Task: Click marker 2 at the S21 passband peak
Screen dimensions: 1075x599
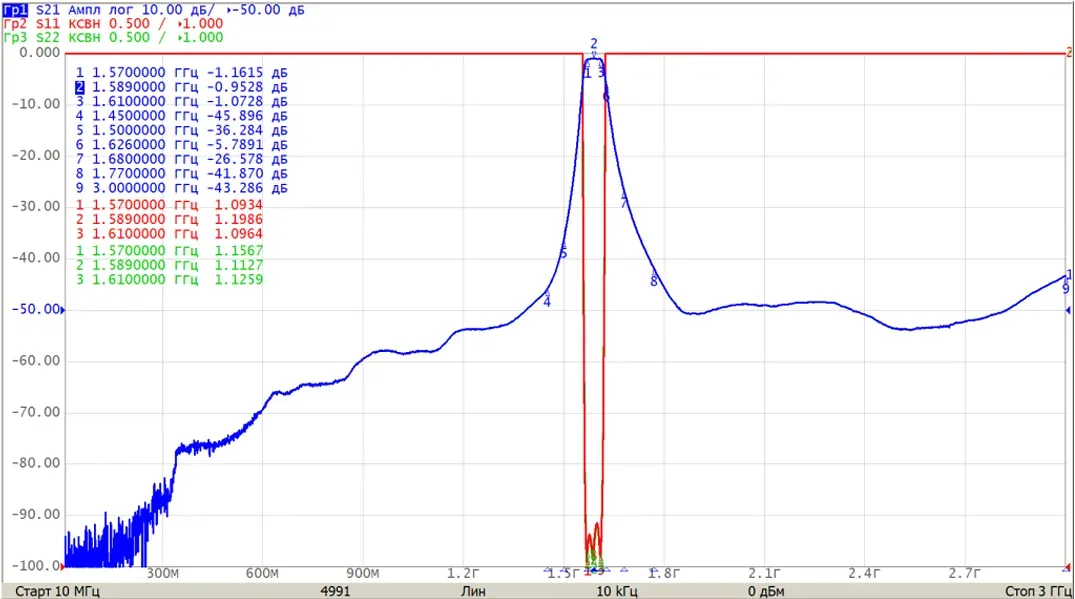Action: 594,46
